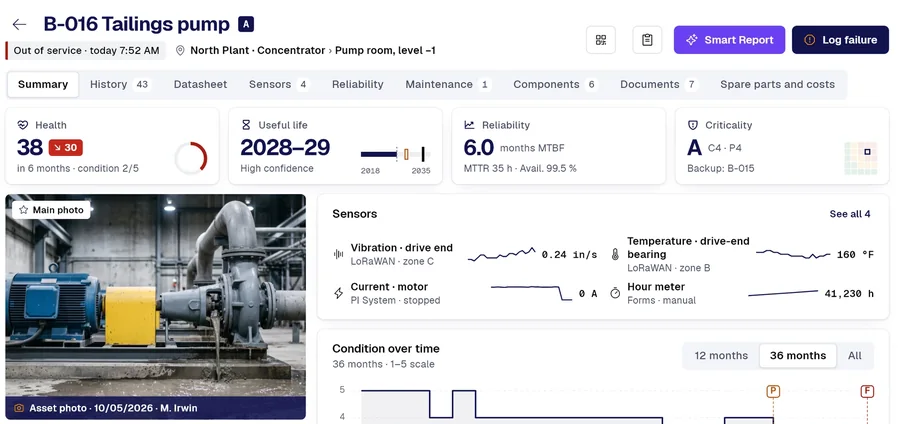900x424 pixels.
Task: Click the Condition over time heading
Action: (x=386, y=348)
